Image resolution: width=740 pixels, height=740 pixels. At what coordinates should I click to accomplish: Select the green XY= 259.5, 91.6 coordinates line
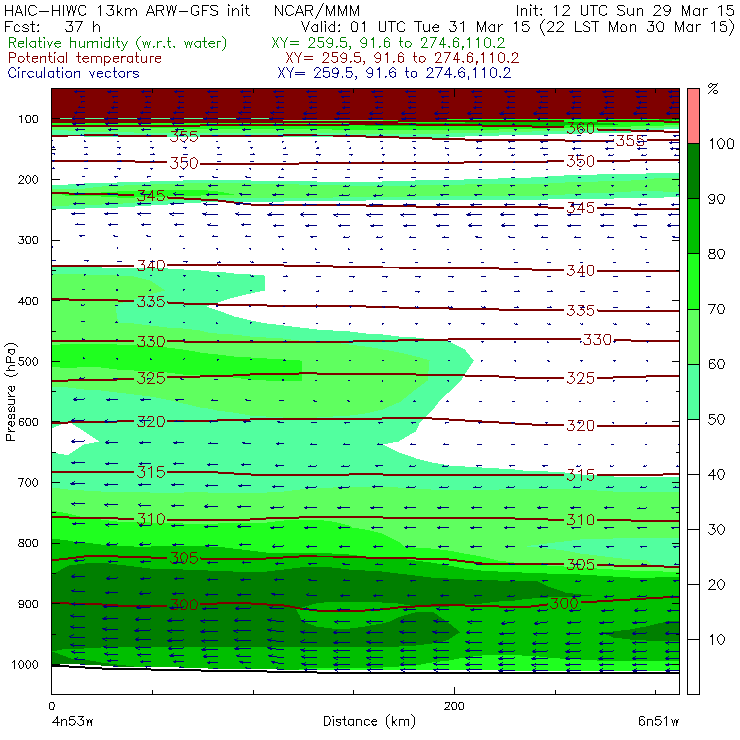tap(388, 43)
